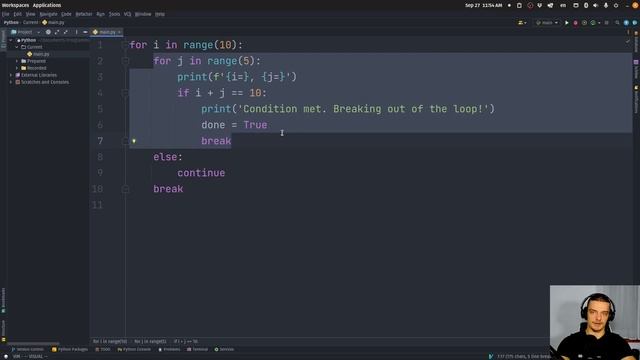640x360 pixels.
Task: Expand External Libraries node
Action: pyautogui.click(x=11, y=75)
